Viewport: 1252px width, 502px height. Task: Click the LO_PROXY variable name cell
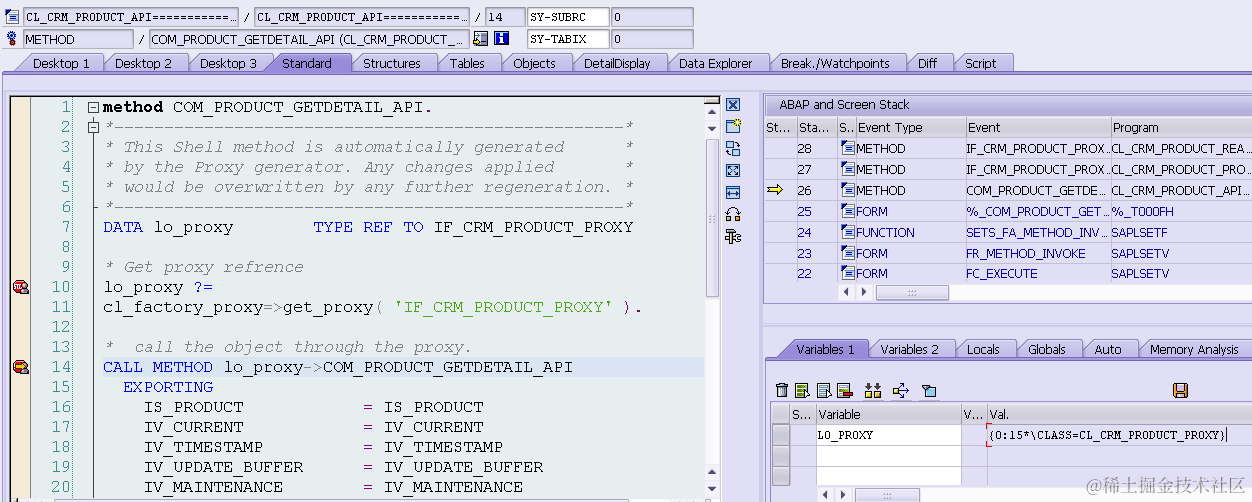pyautogui.click(x=888, y=435)
